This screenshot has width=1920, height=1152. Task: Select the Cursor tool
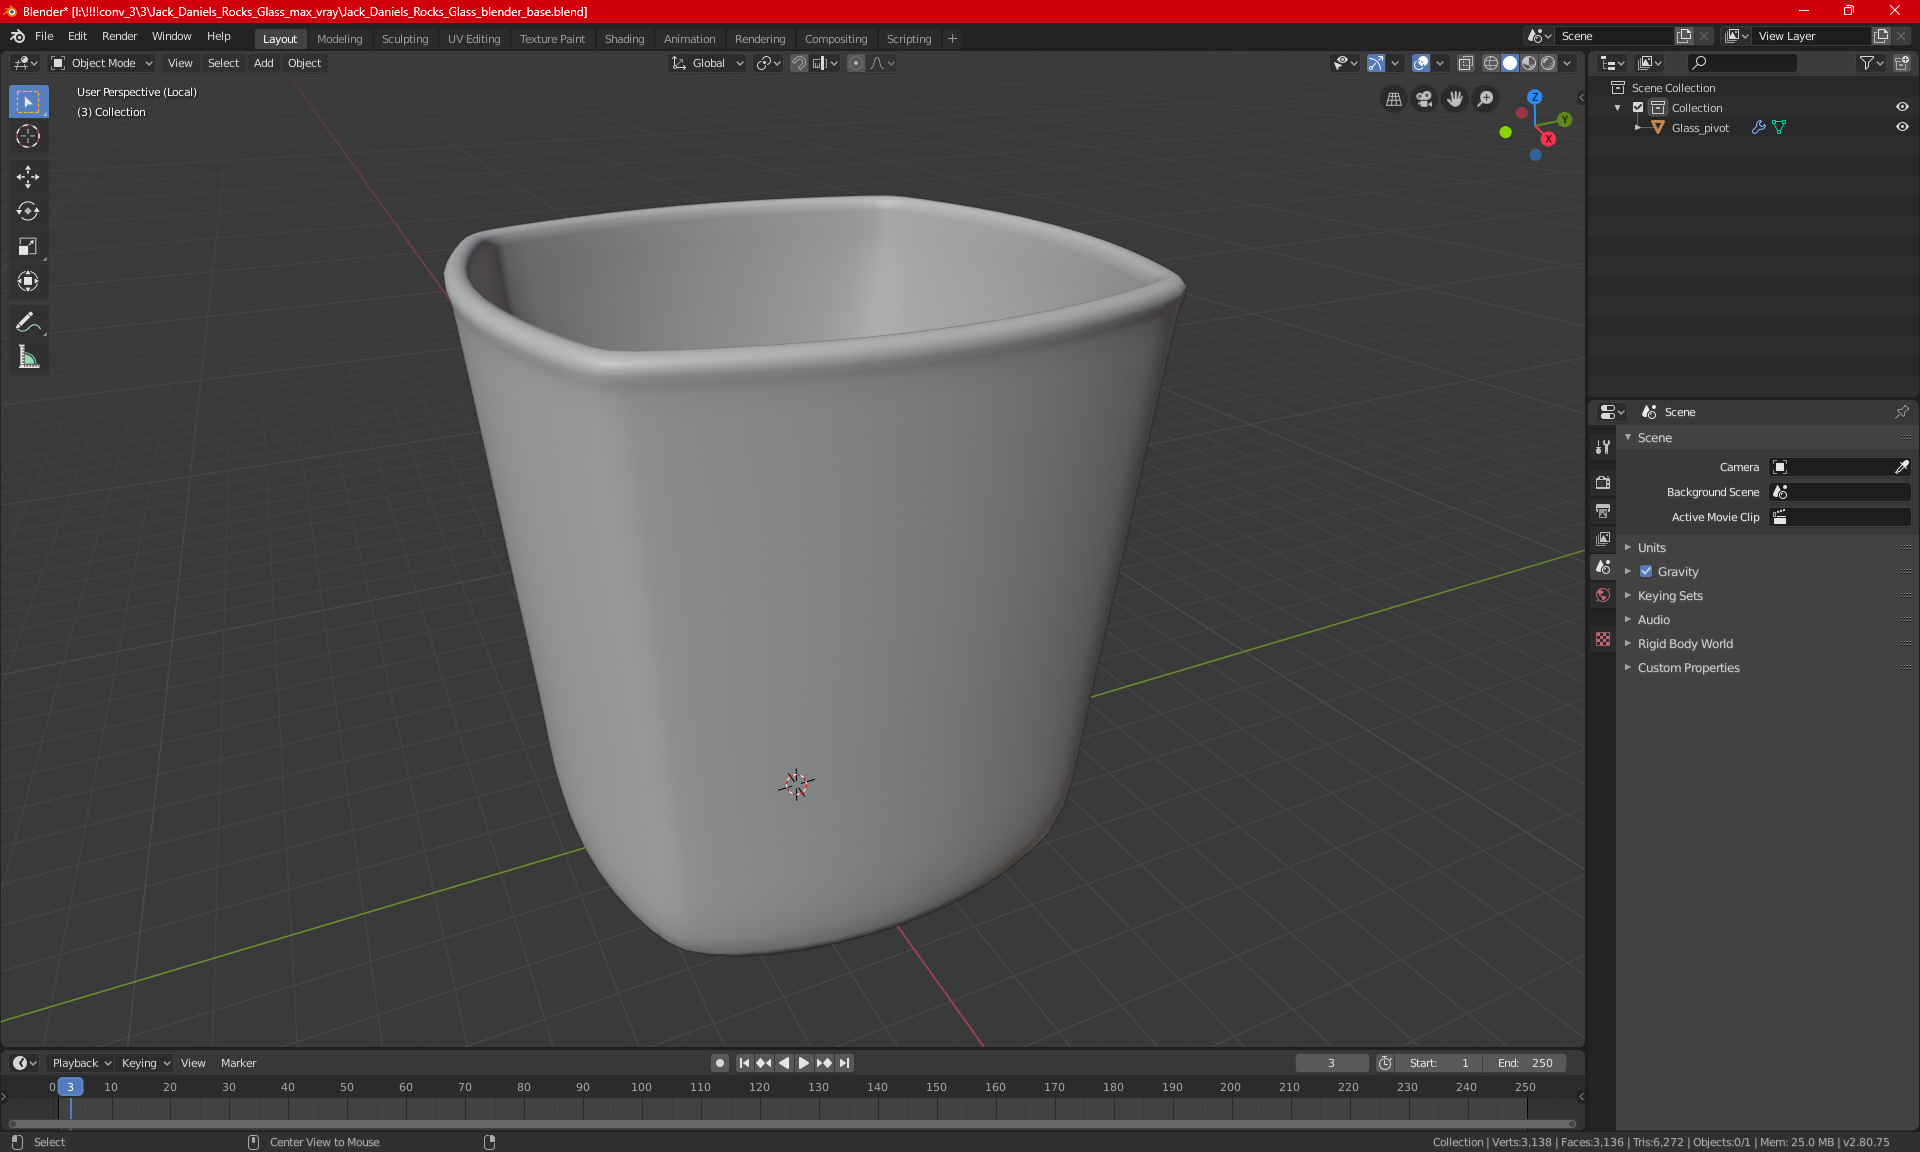coord(28,136)
